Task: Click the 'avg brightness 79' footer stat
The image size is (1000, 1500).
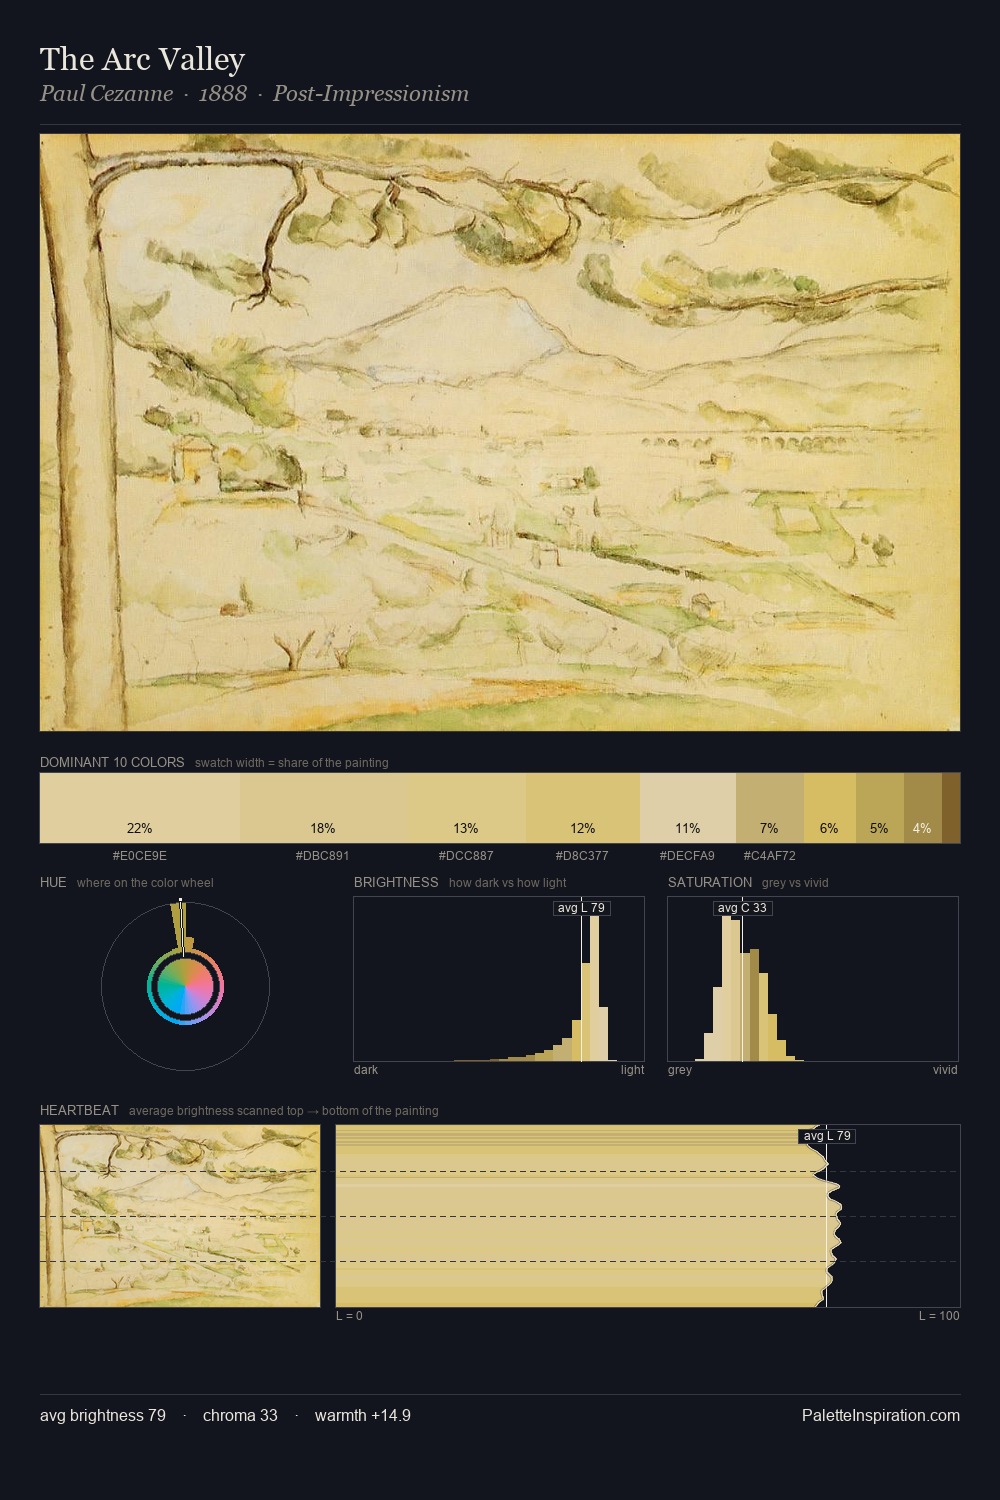Action: tap(103, 1415)
